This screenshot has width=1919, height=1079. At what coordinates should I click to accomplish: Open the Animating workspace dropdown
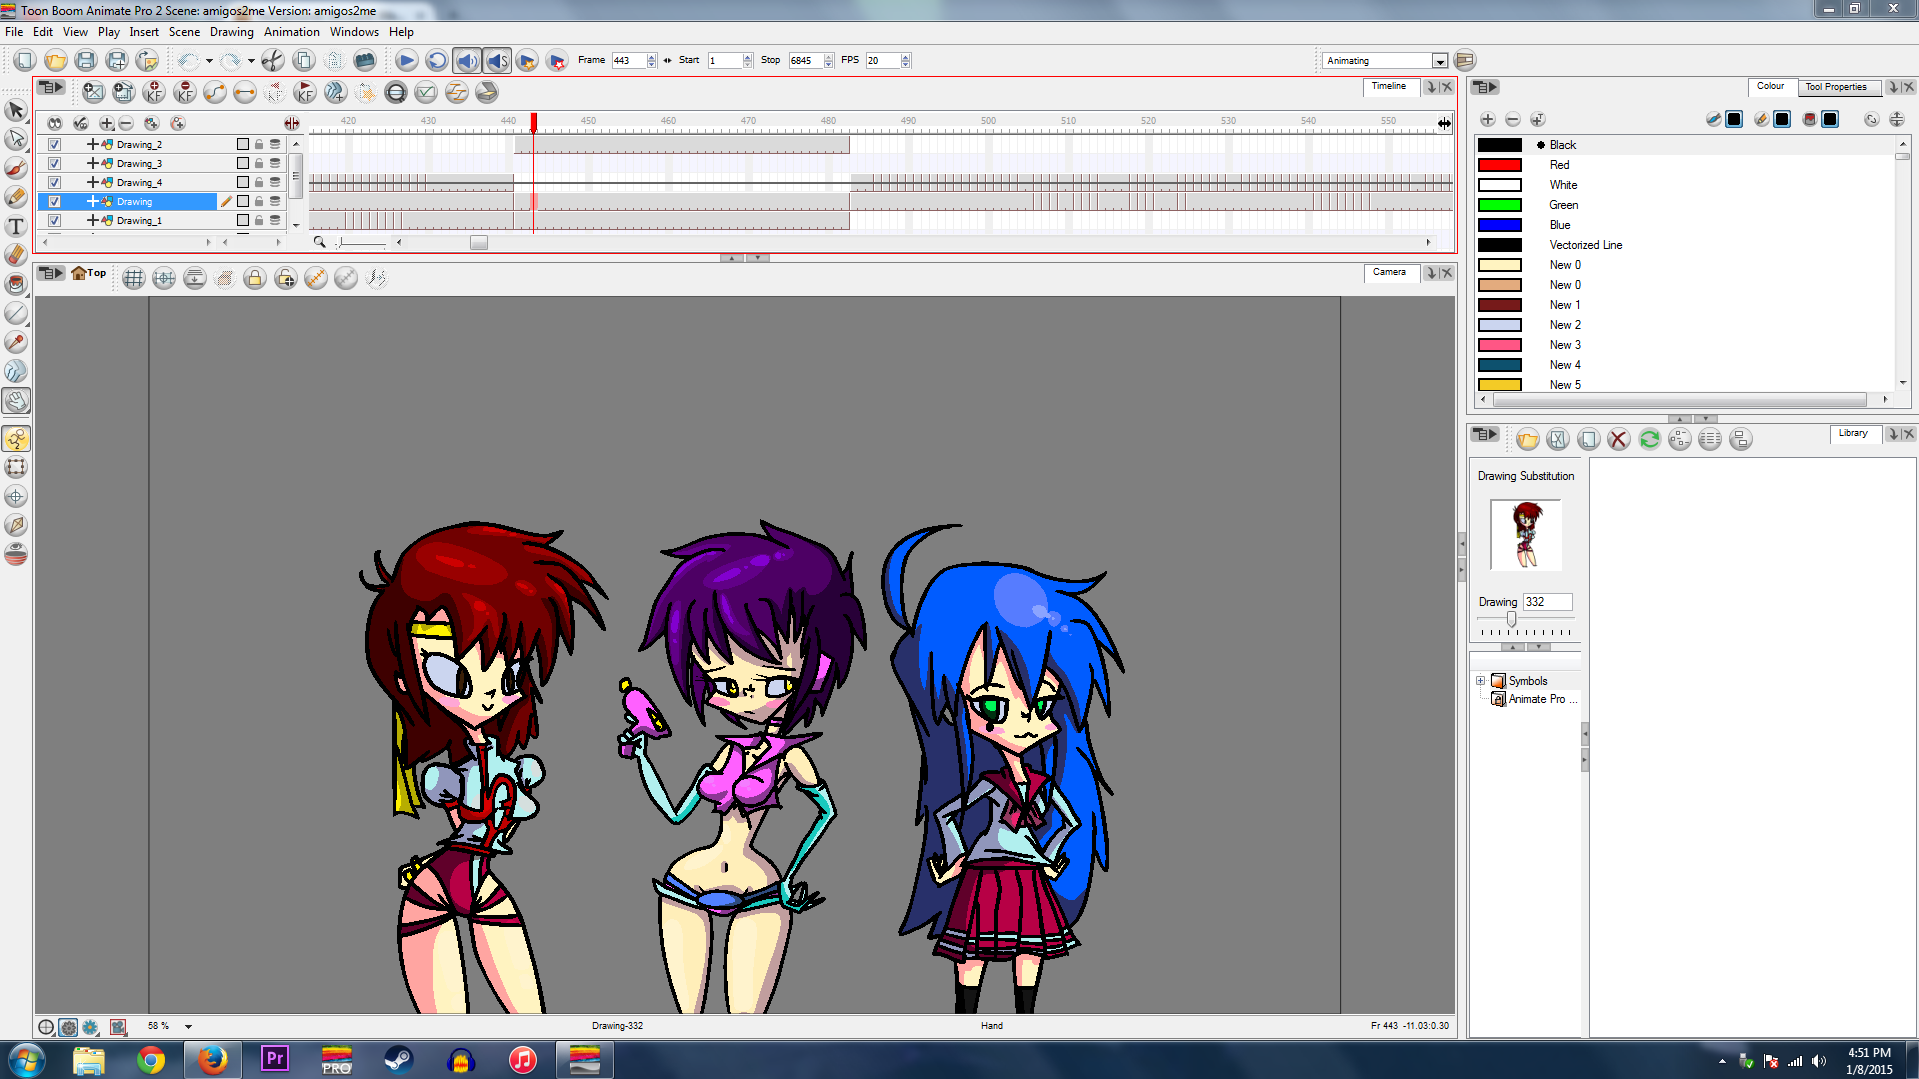coord(1439,61)
